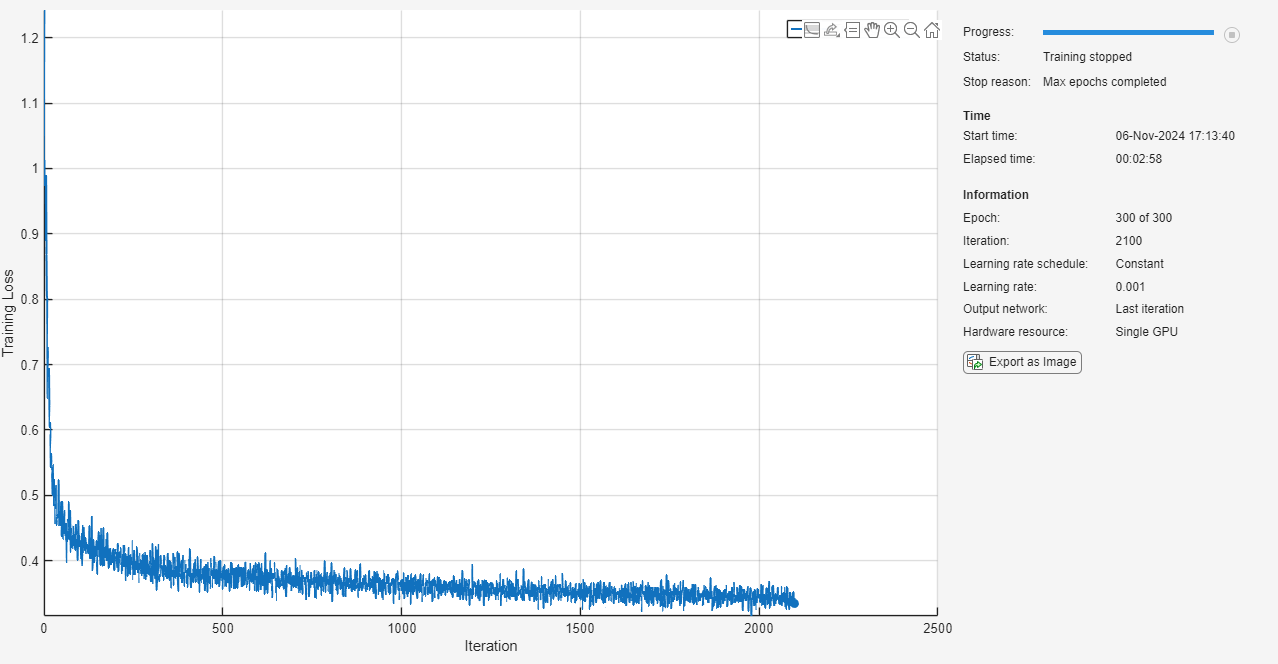The height and width of the screenshot is (664, 1278).
Task: Click the elapsed time value "00:02:58"
Action: click(x=1139, y=159)
